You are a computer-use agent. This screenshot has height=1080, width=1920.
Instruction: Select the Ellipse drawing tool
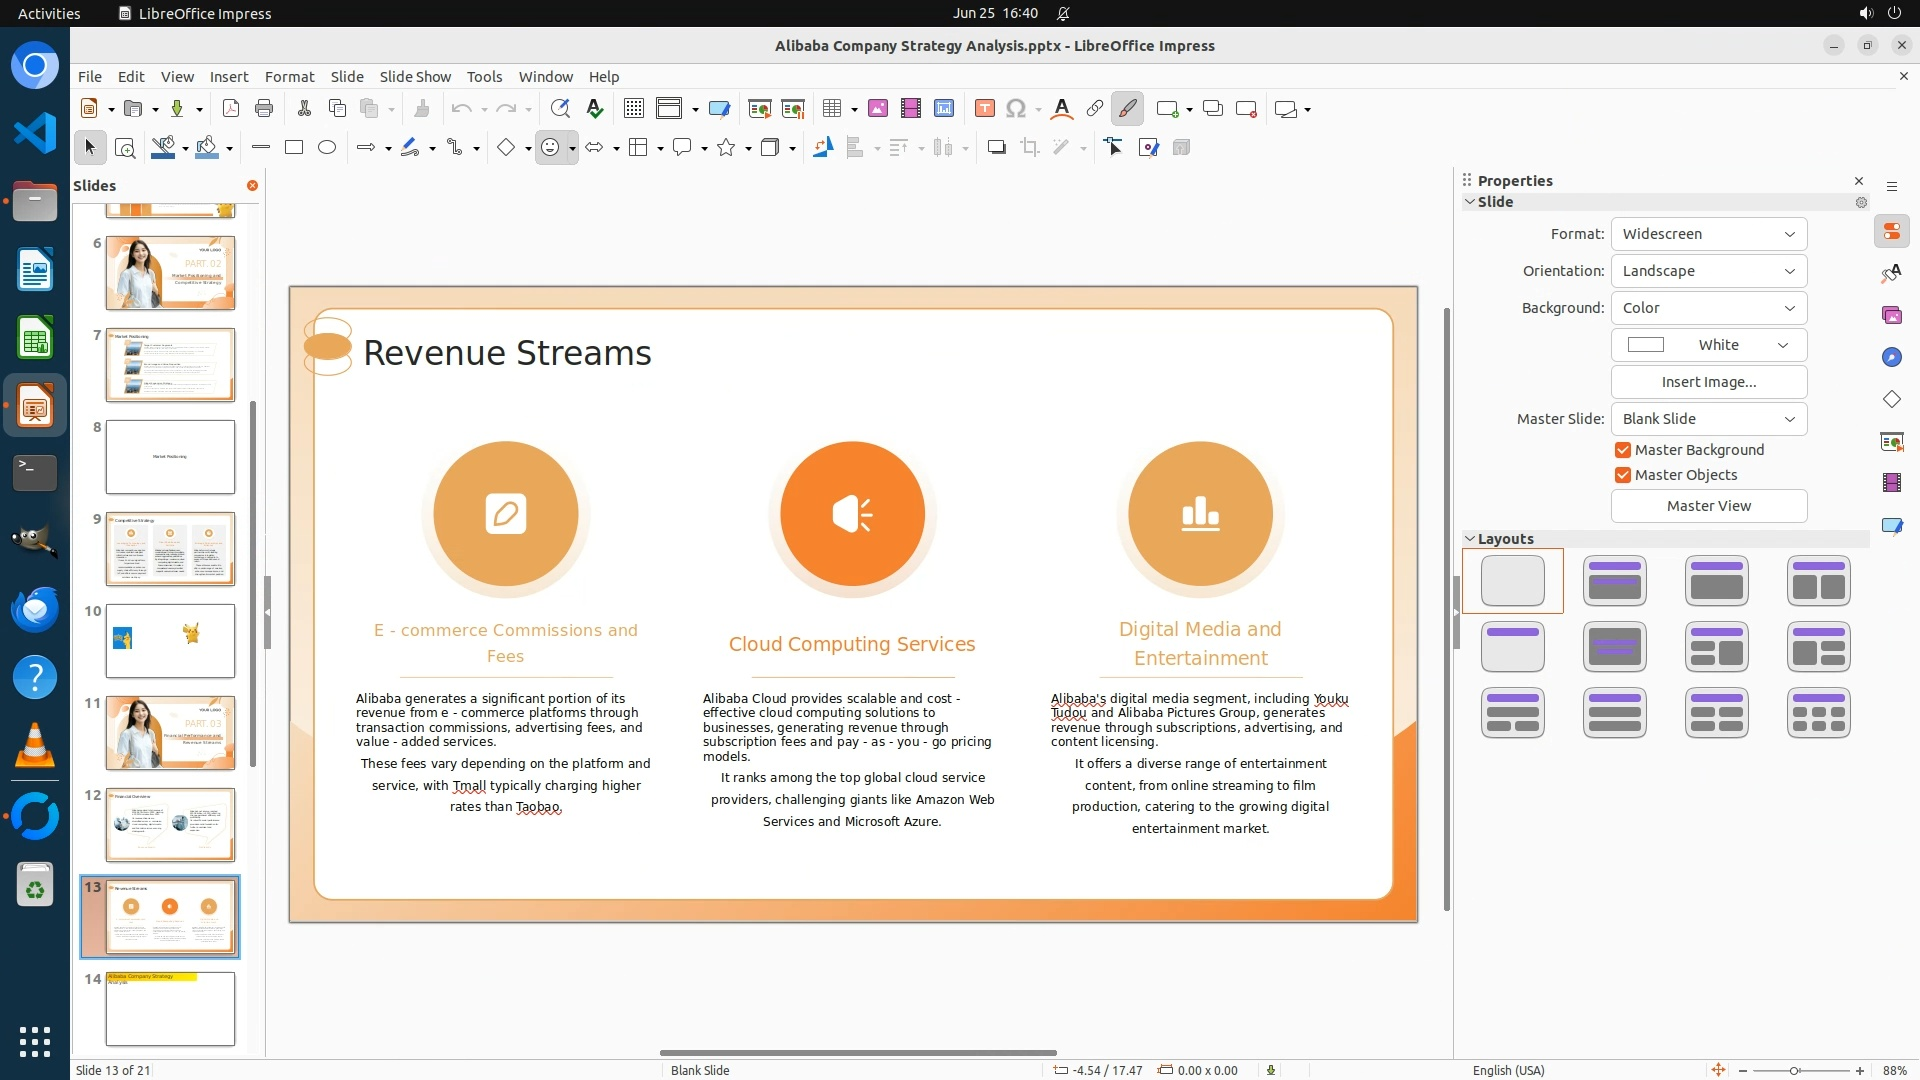[327, 148]
